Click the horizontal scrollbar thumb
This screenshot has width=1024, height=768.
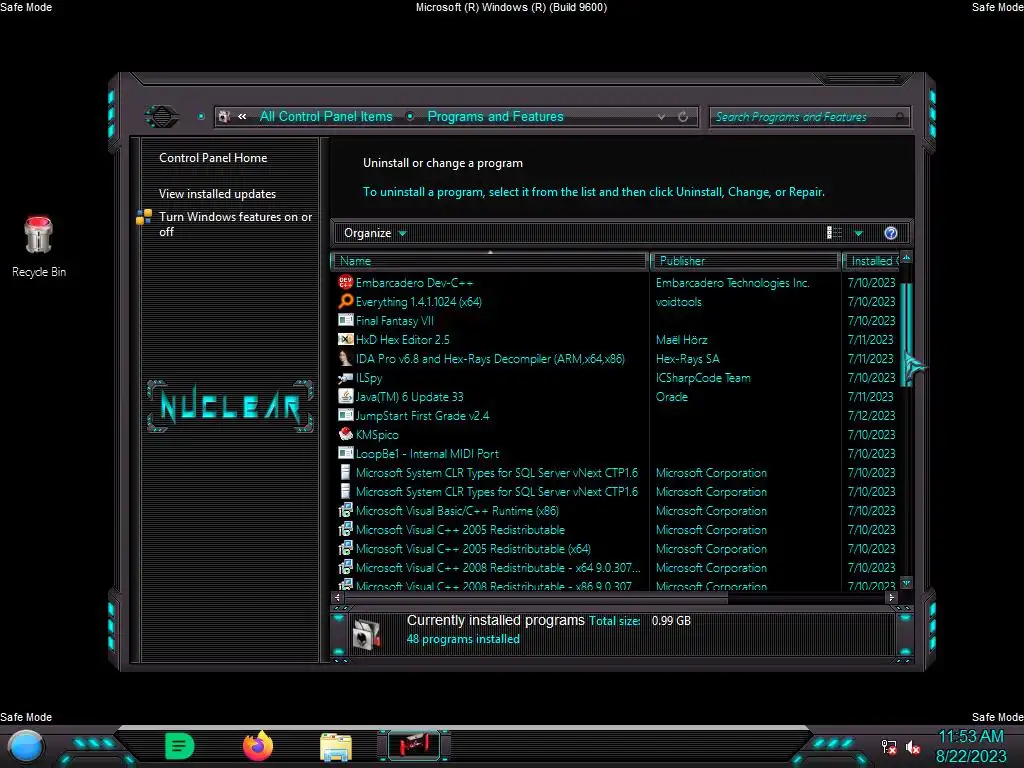click(536, 597)
